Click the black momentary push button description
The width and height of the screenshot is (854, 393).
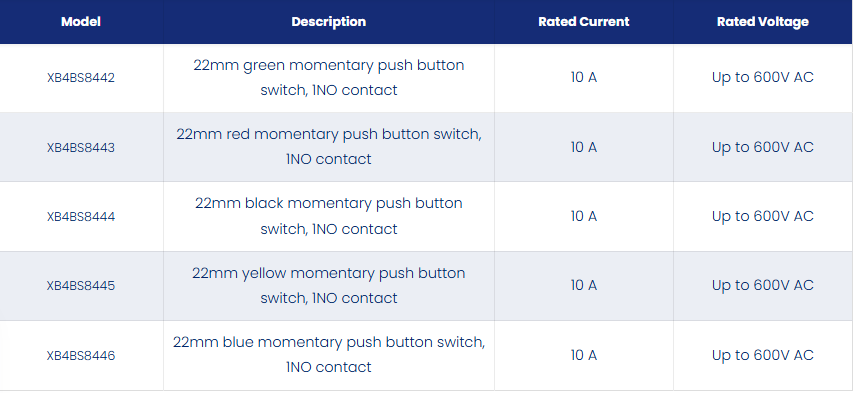pos(328,216)
